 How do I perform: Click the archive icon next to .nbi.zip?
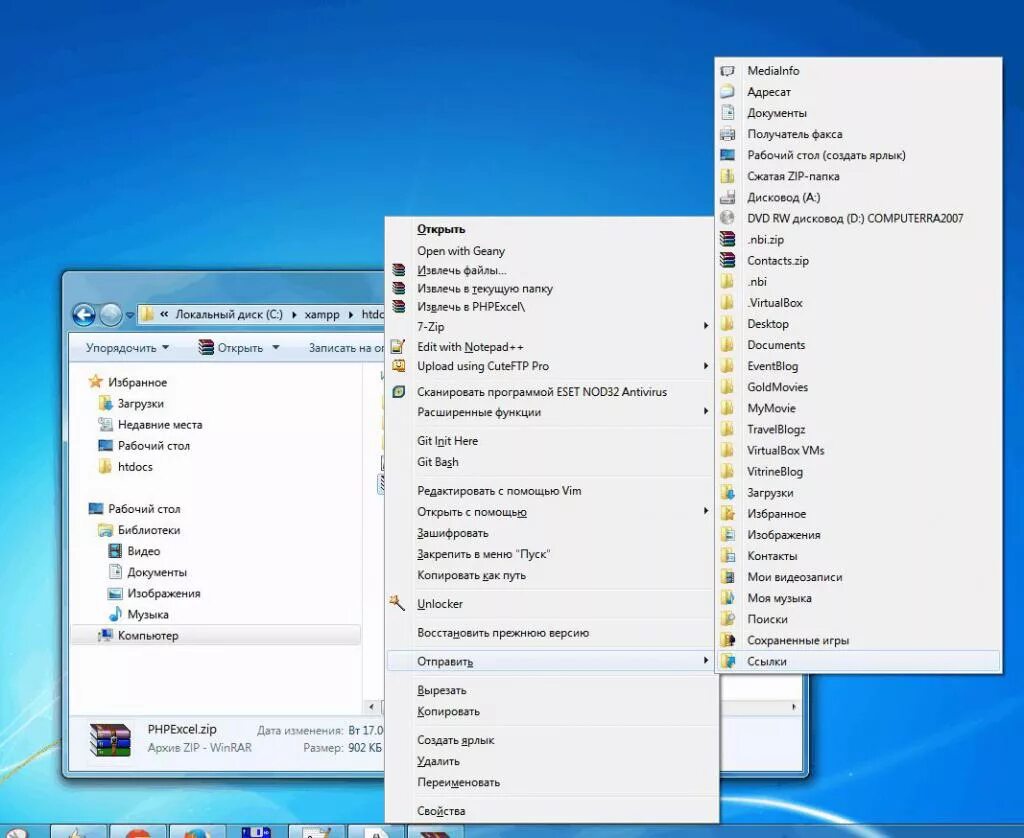728,240
